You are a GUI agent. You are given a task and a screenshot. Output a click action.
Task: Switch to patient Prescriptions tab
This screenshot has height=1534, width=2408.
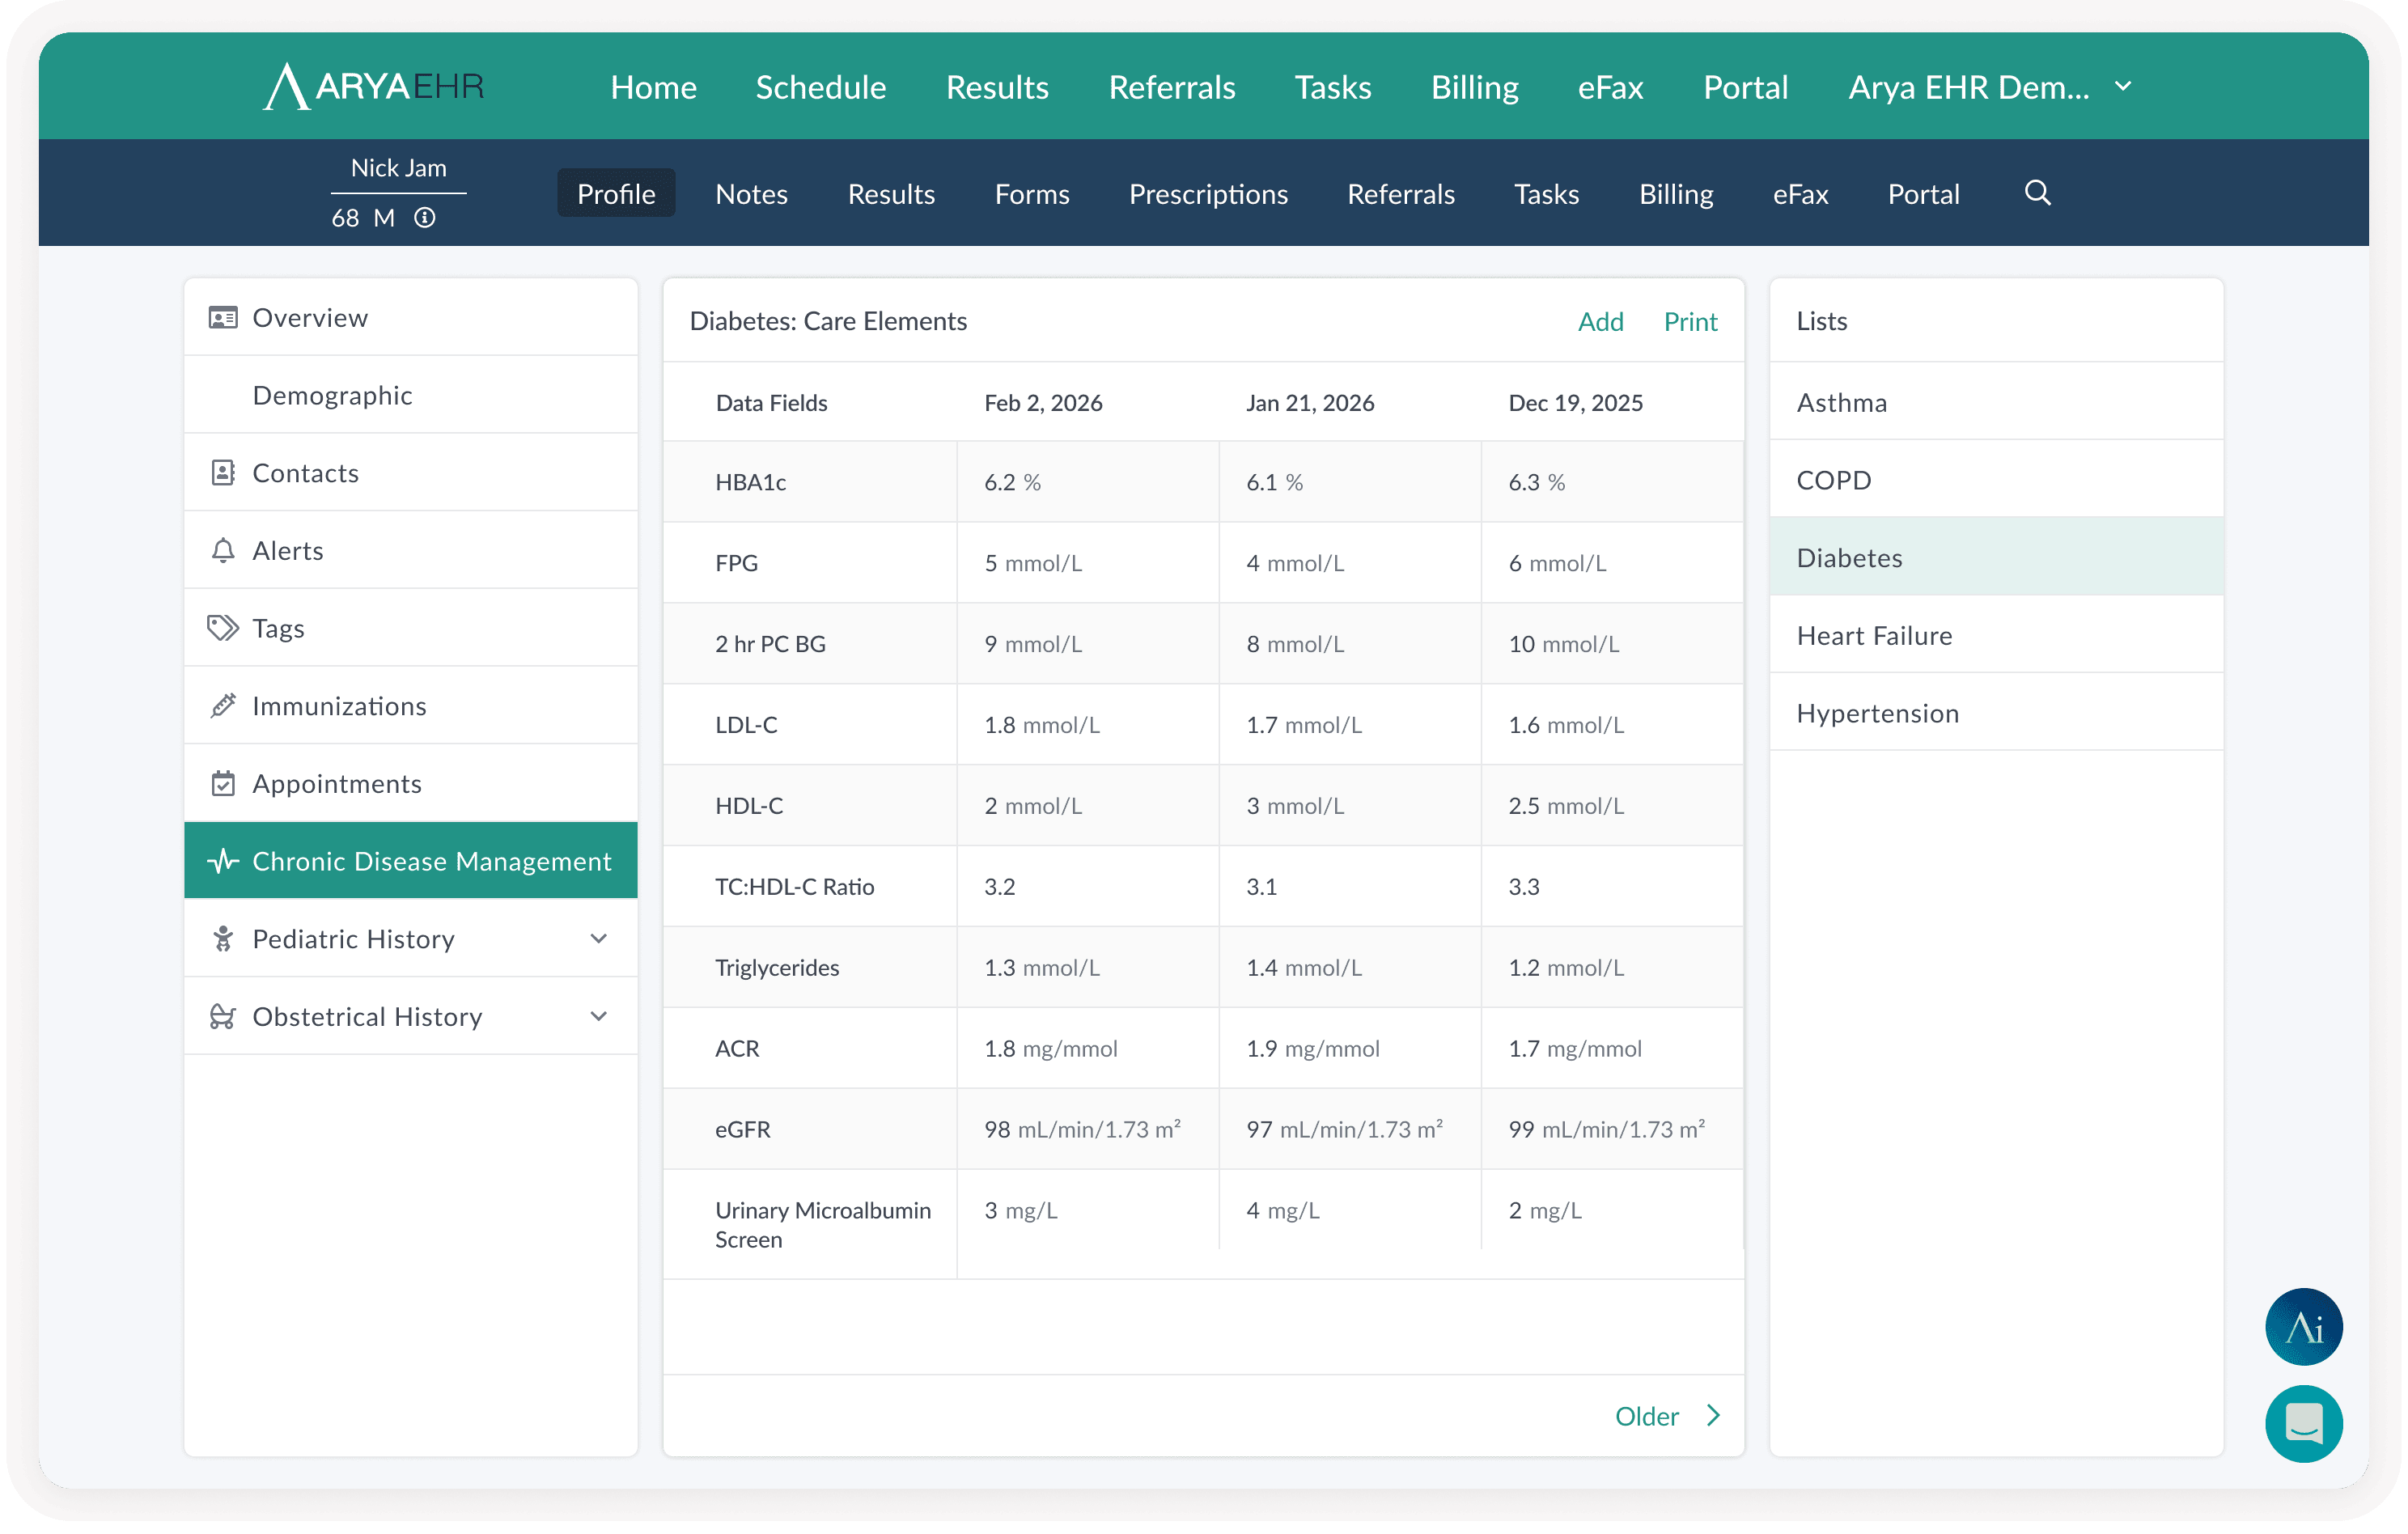coord(1207,193)
